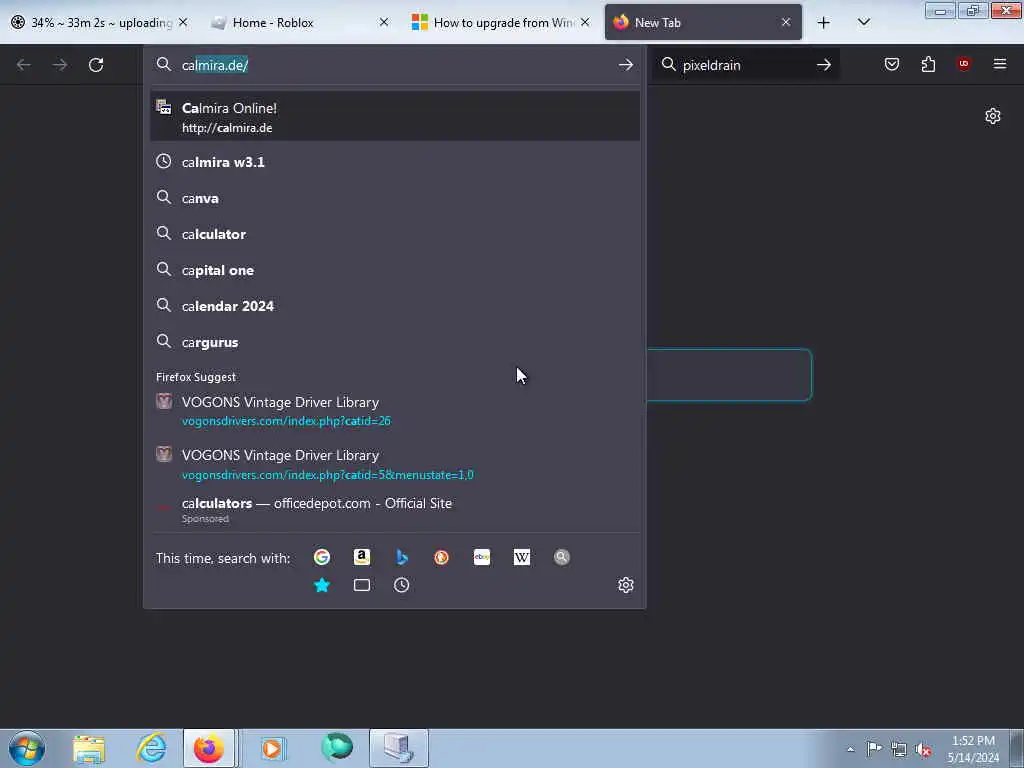The width and height of the screenshot is (1024, 768).
Task: Search with Amazon one-off engine icon
Action: tap(362, 557)
